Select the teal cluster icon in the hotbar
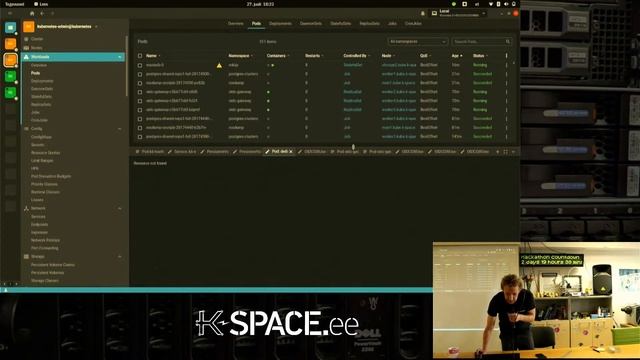This screenshot has width=640, height=360. click(10, 28)
